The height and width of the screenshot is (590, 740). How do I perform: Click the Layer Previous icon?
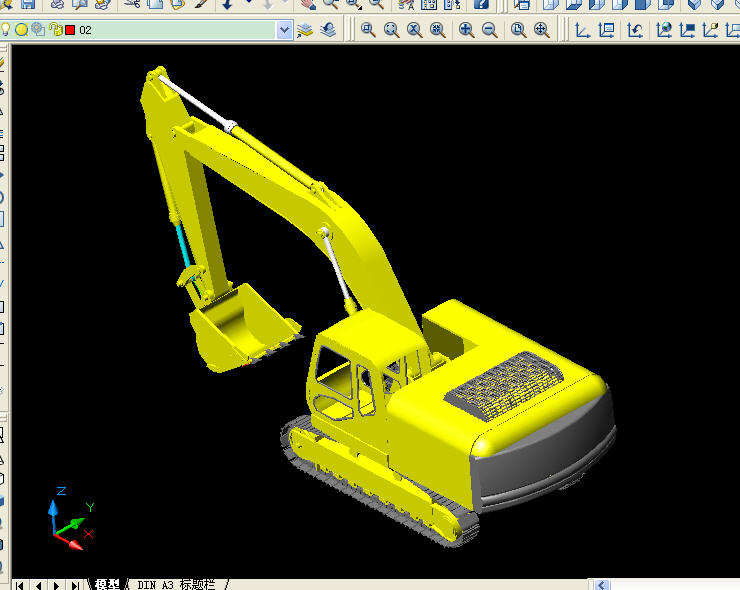[328, 30]
